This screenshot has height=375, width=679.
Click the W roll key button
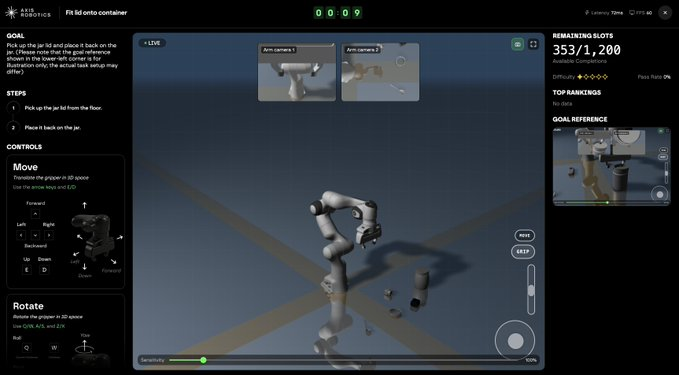pos(54,348)
